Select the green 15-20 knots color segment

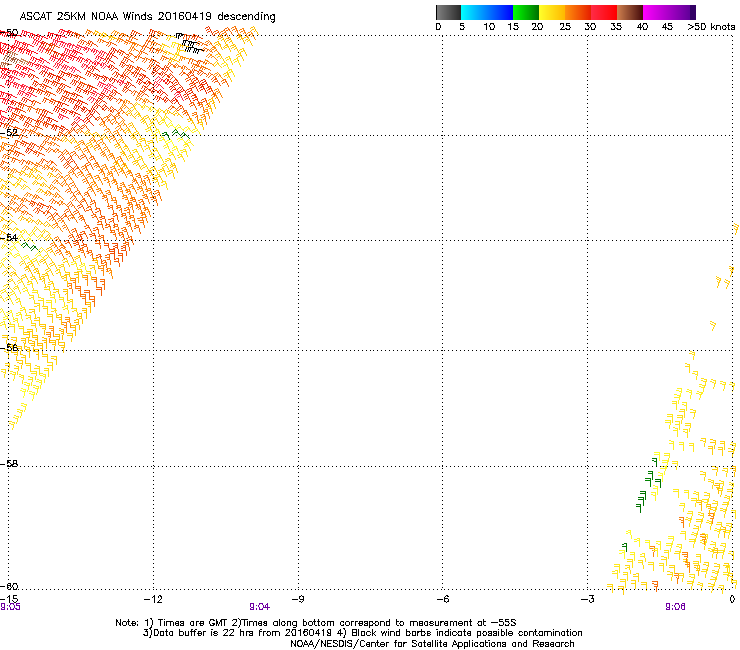pyautogui.click(x=526, y=12)
